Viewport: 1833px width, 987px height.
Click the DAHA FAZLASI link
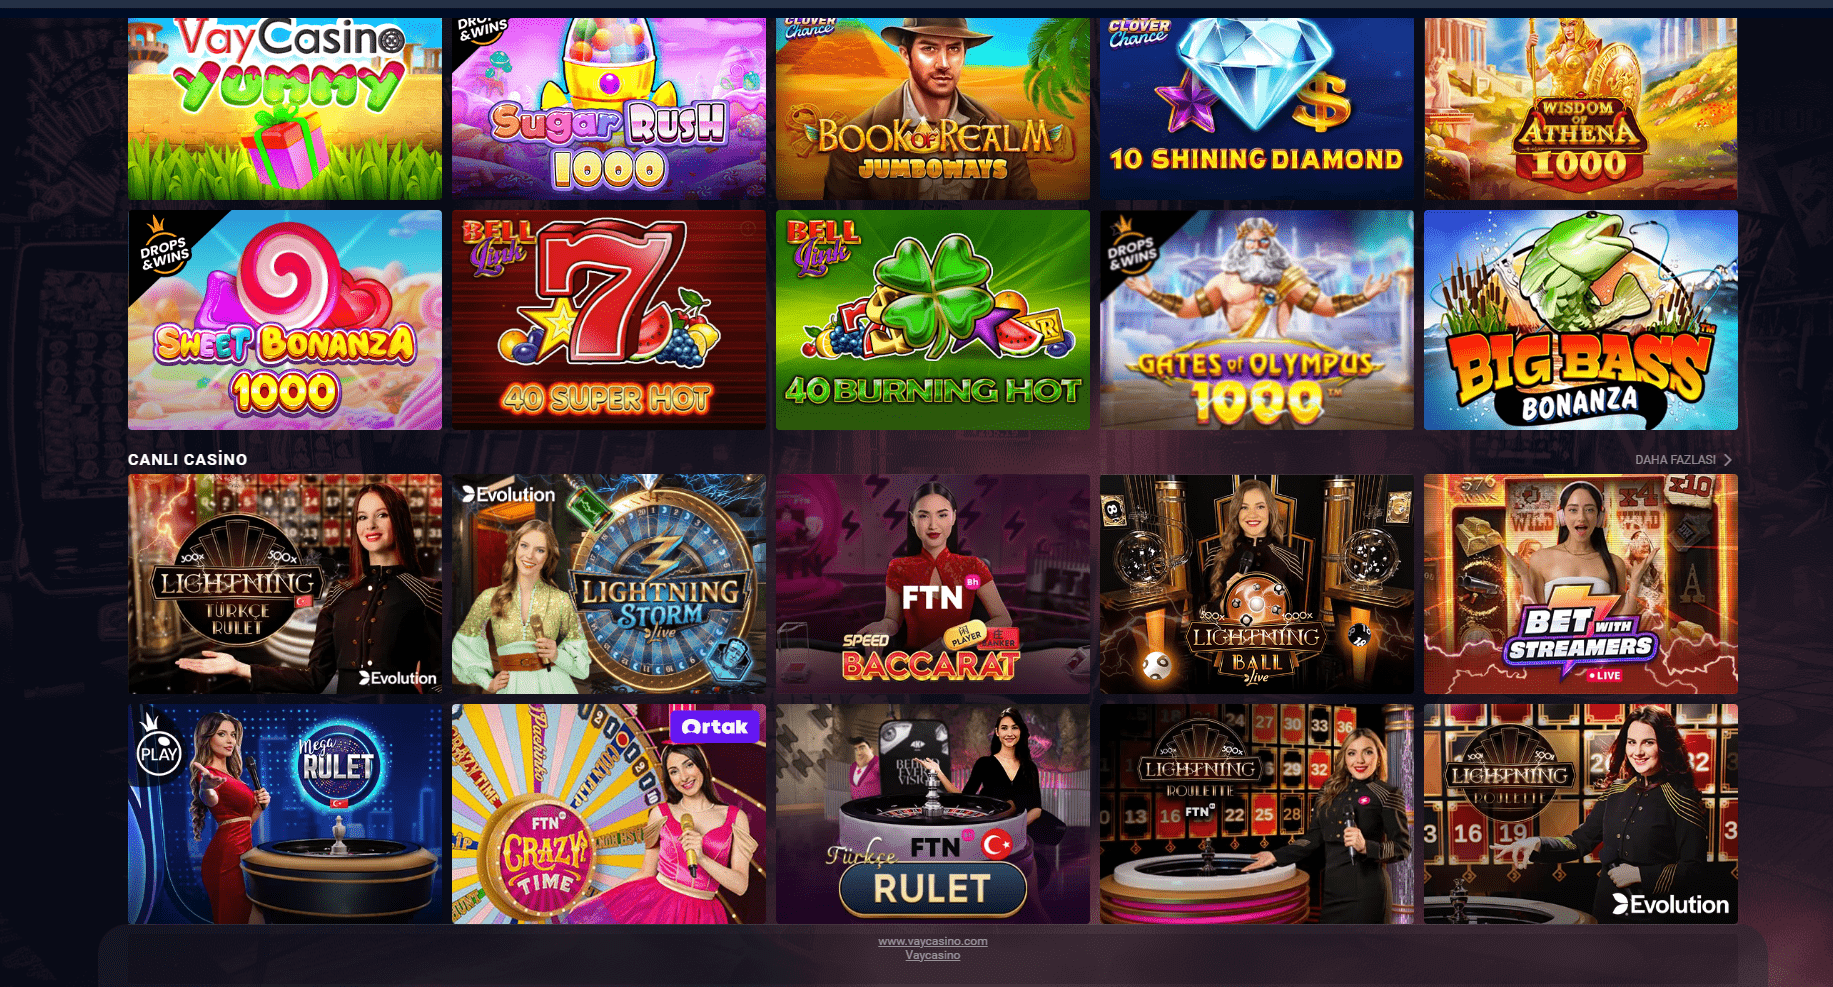[x=1675, y=460]
